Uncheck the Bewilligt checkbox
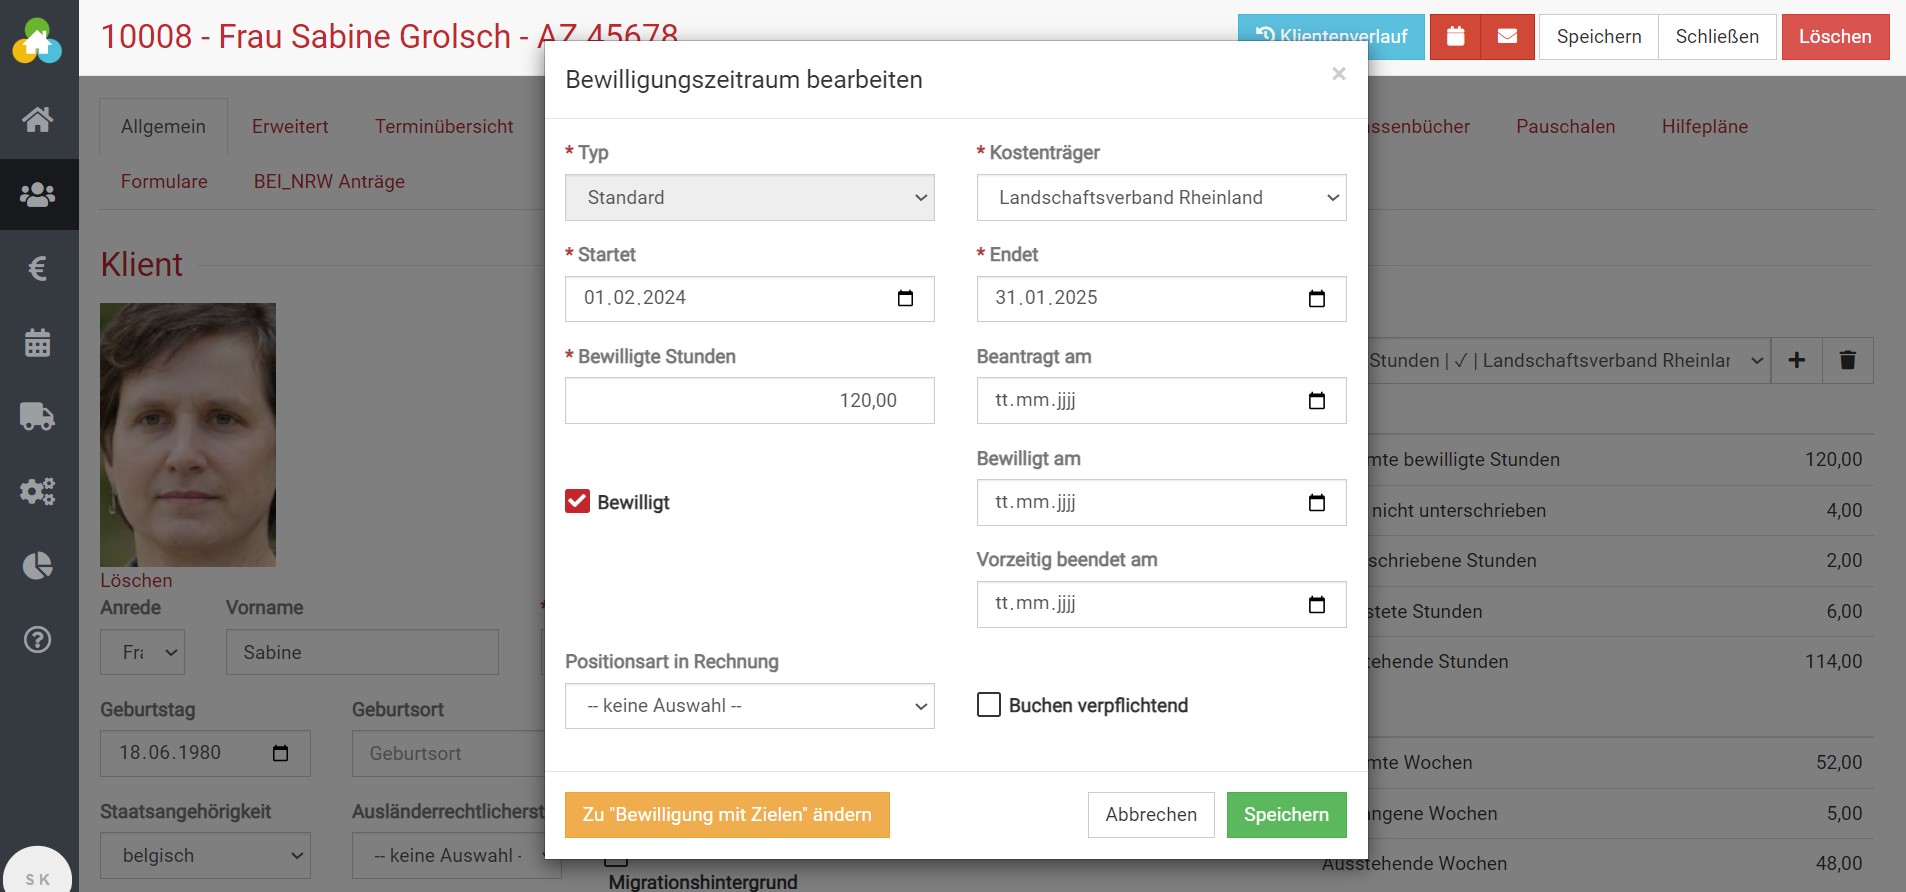The height and width of the screenshot is (892, 1906). tap(578, 502)
